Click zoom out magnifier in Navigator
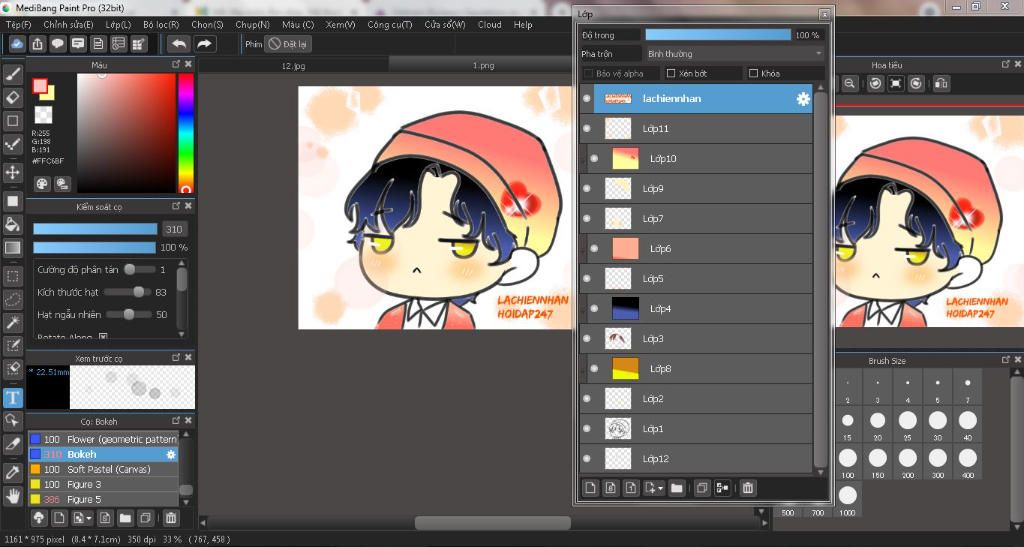Viewport: 1024px width, 547px height. coord(850,84)
